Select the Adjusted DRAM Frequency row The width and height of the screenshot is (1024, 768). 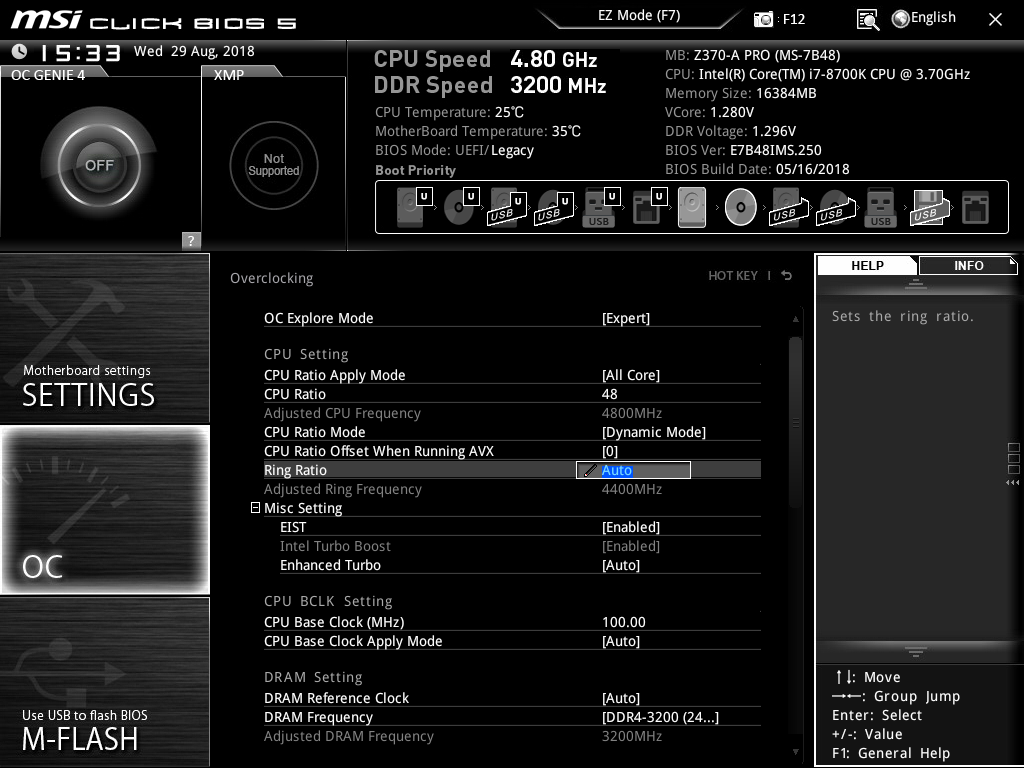(512, 736)
